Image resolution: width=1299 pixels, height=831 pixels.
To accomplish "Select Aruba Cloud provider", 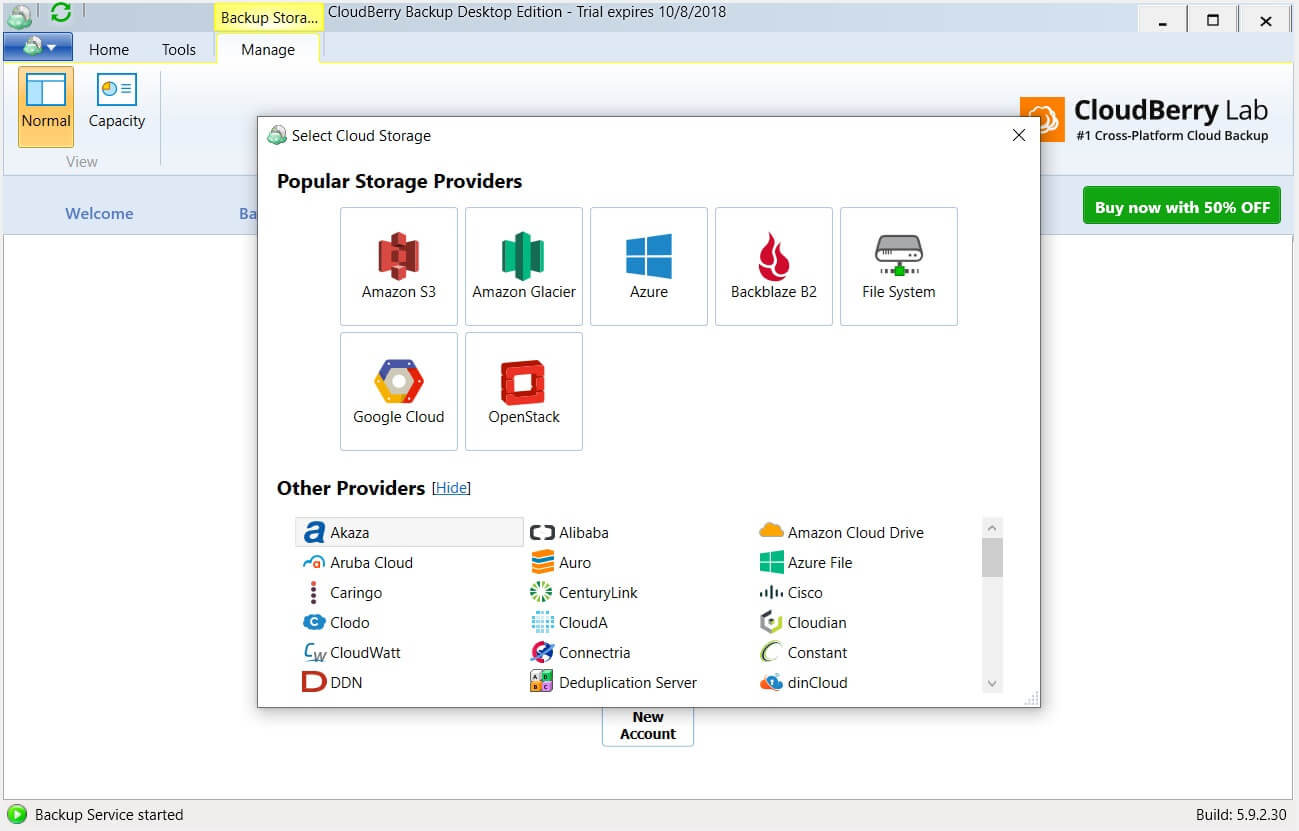I will 358,562.
